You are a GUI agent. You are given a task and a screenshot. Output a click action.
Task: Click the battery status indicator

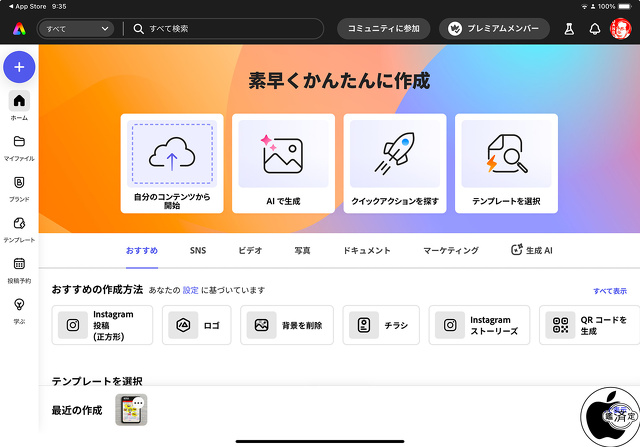click(625, 7)
